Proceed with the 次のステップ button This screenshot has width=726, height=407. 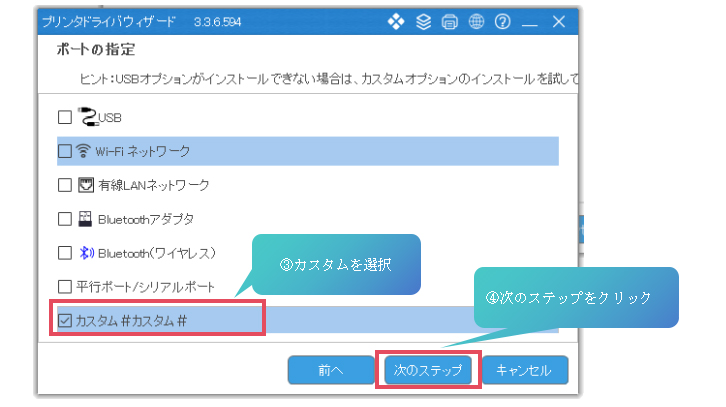point(428,370)
